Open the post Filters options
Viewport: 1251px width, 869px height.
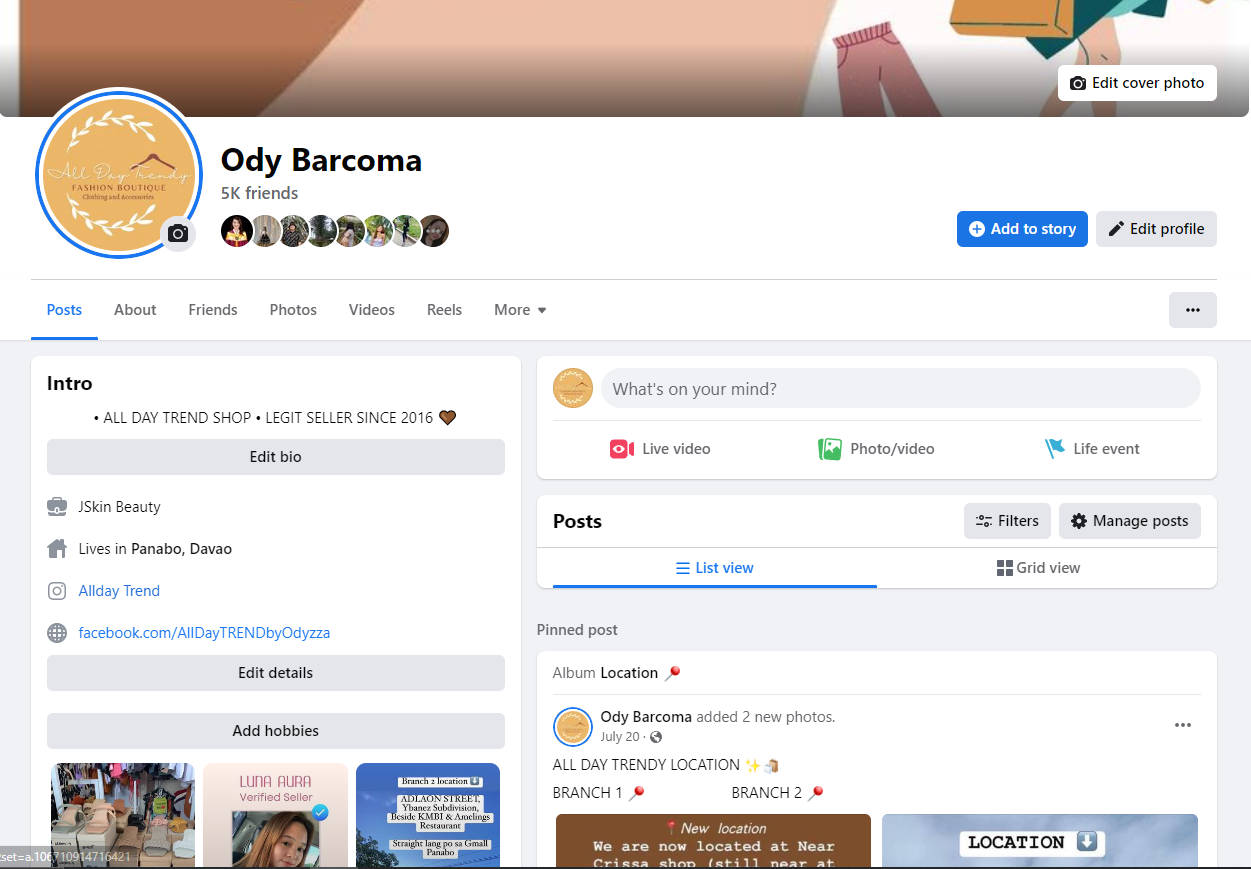[x=1007, y=521]
